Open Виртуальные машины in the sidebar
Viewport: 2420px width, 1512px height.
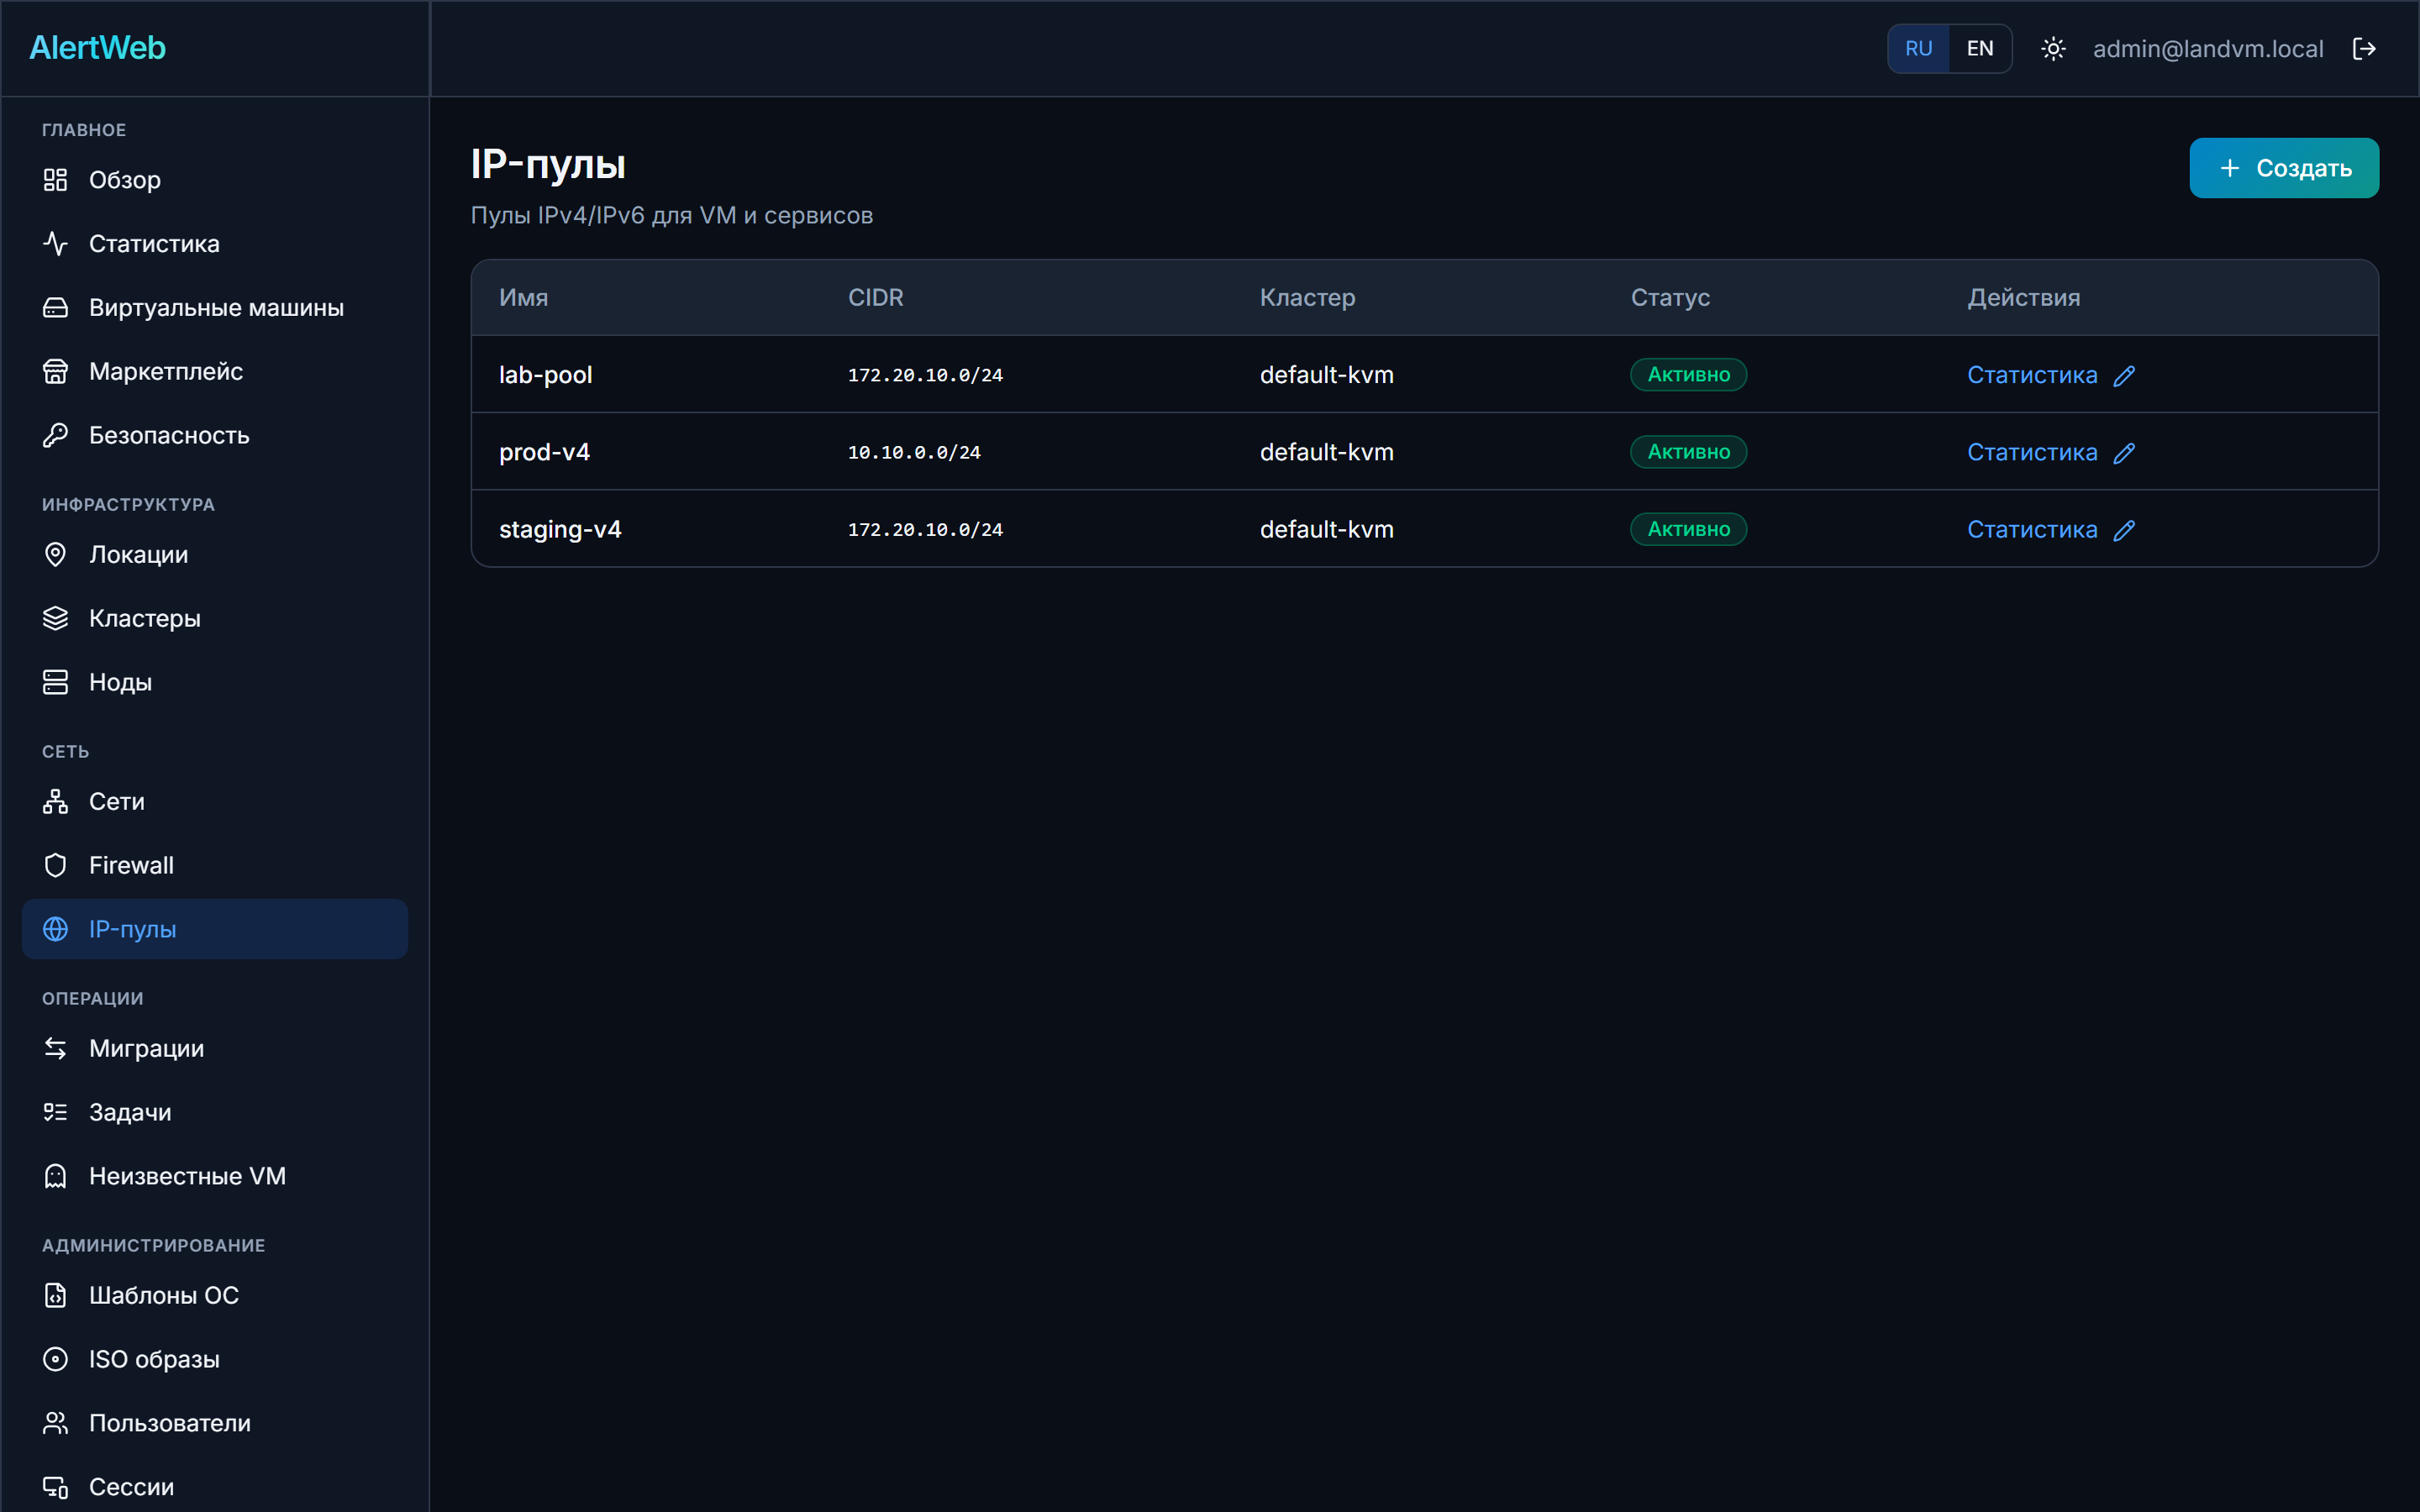(215, 308)
